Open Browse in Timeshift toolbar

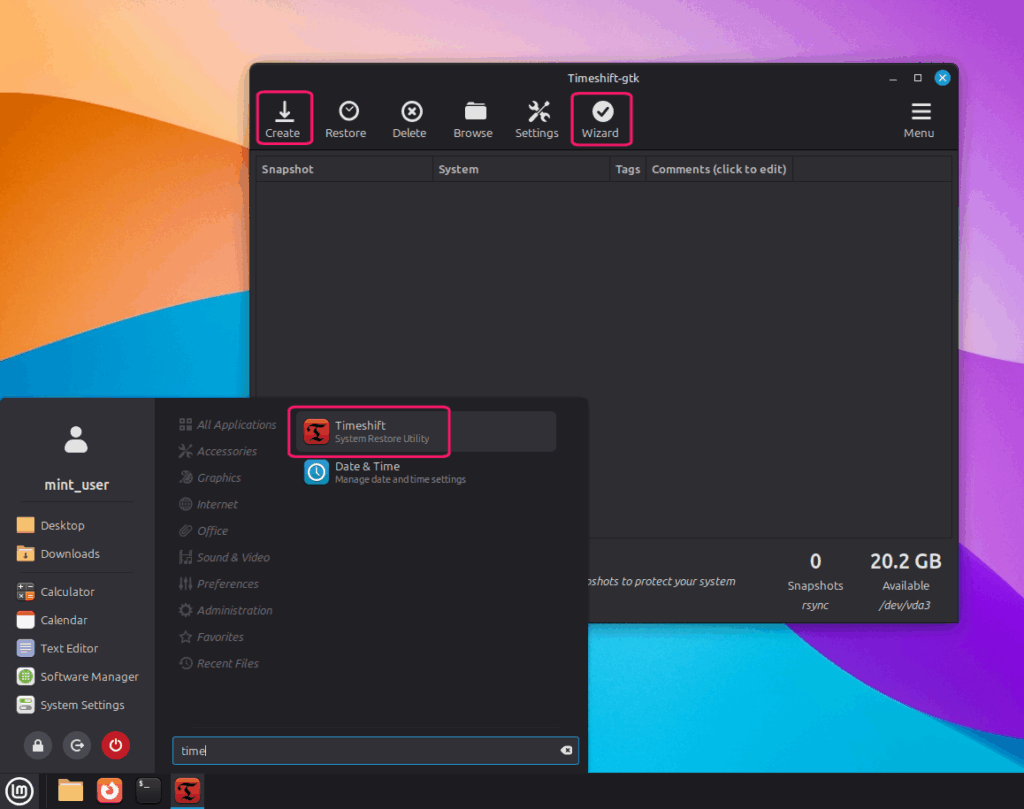click(x=473, y=119)
